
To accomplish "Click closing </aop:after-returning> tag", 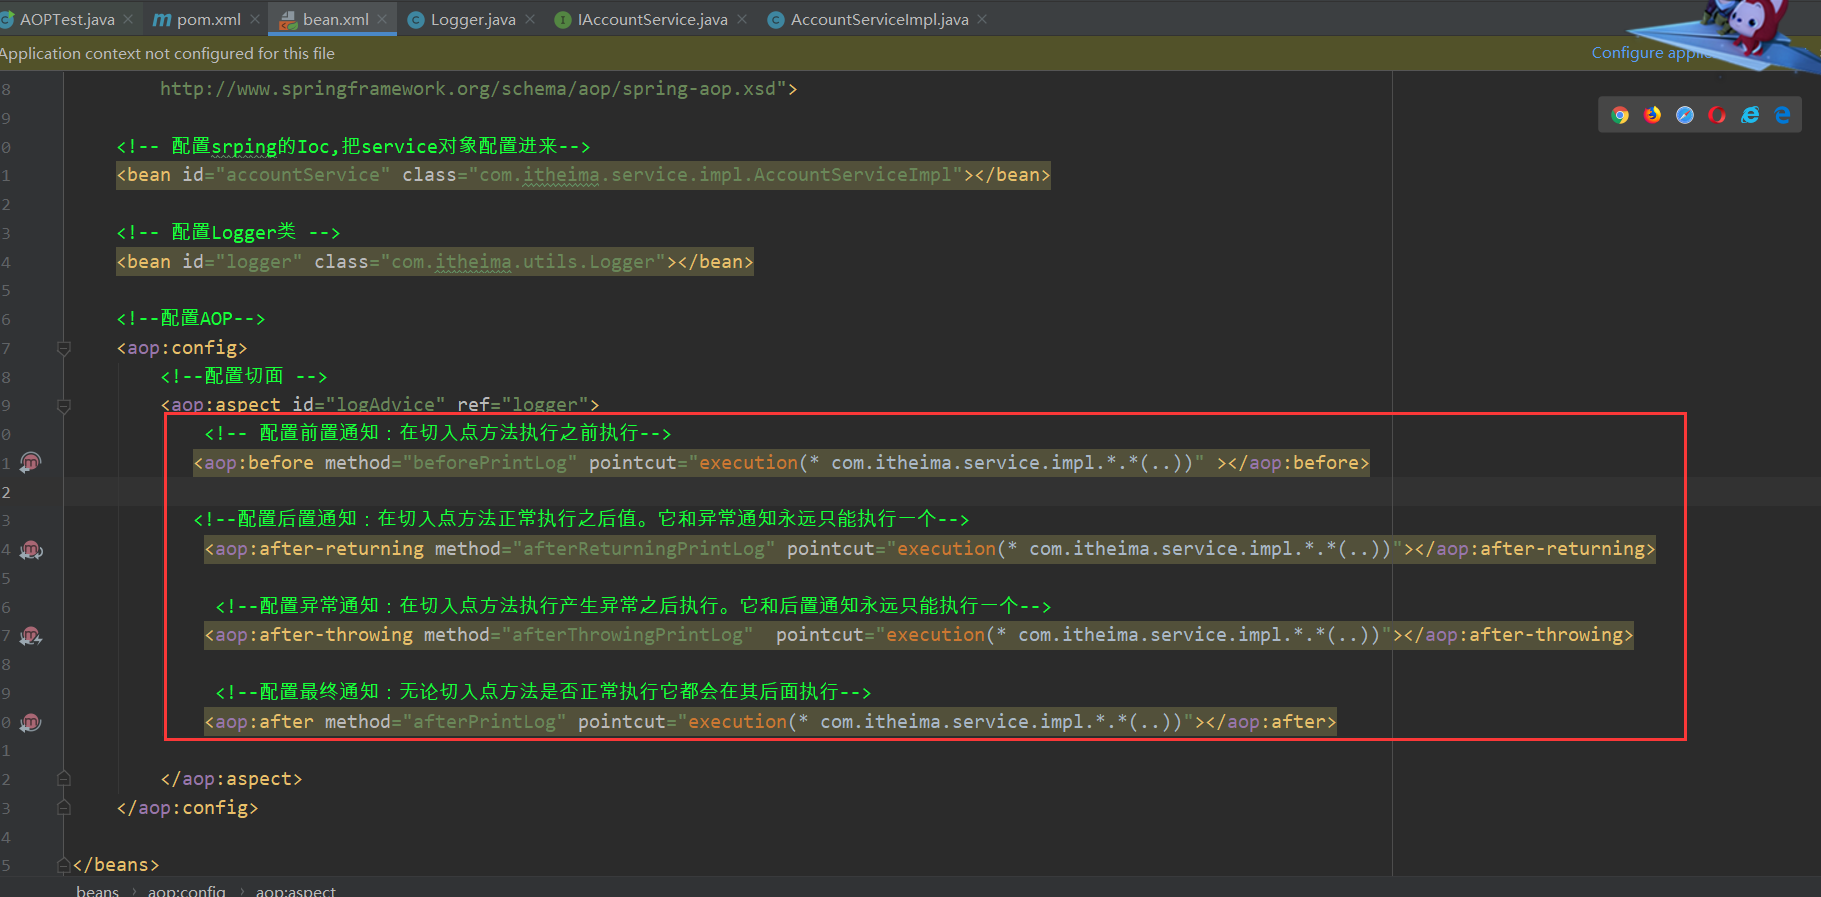I will [1535, 549].
